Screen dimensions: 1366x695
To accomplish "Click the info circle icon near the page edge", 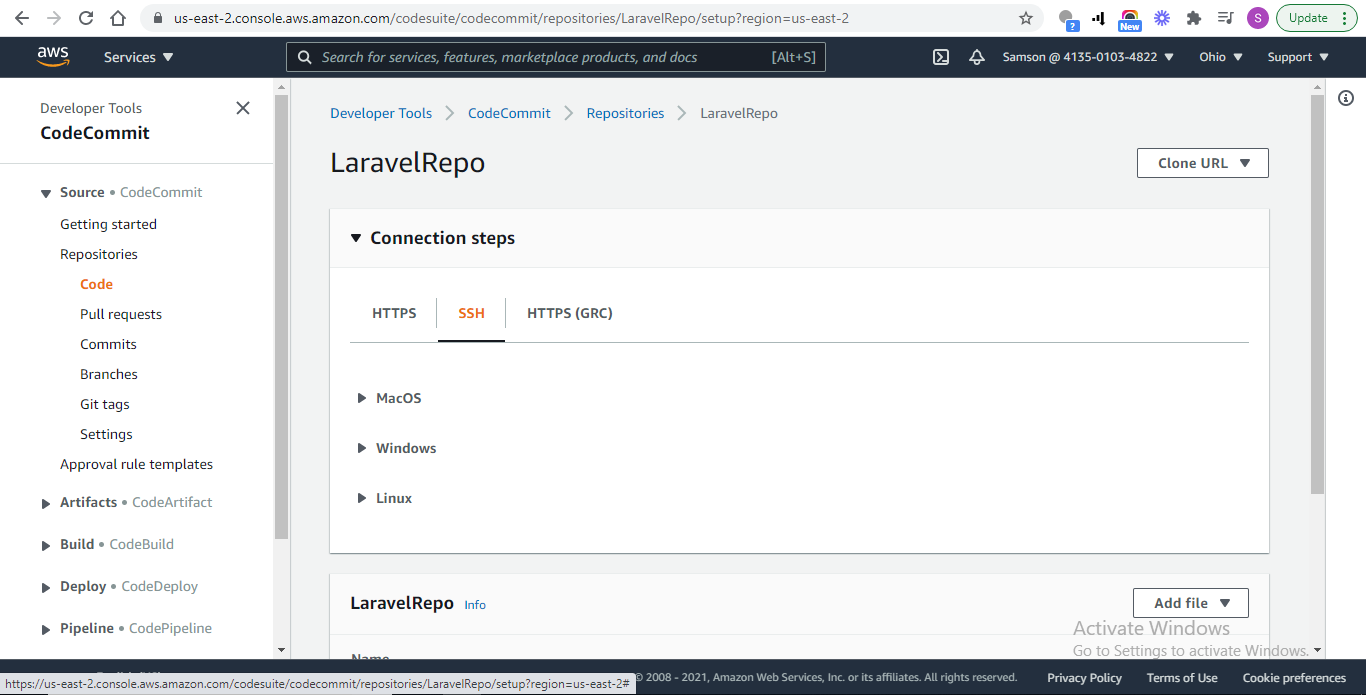I will click(1345, 98).
